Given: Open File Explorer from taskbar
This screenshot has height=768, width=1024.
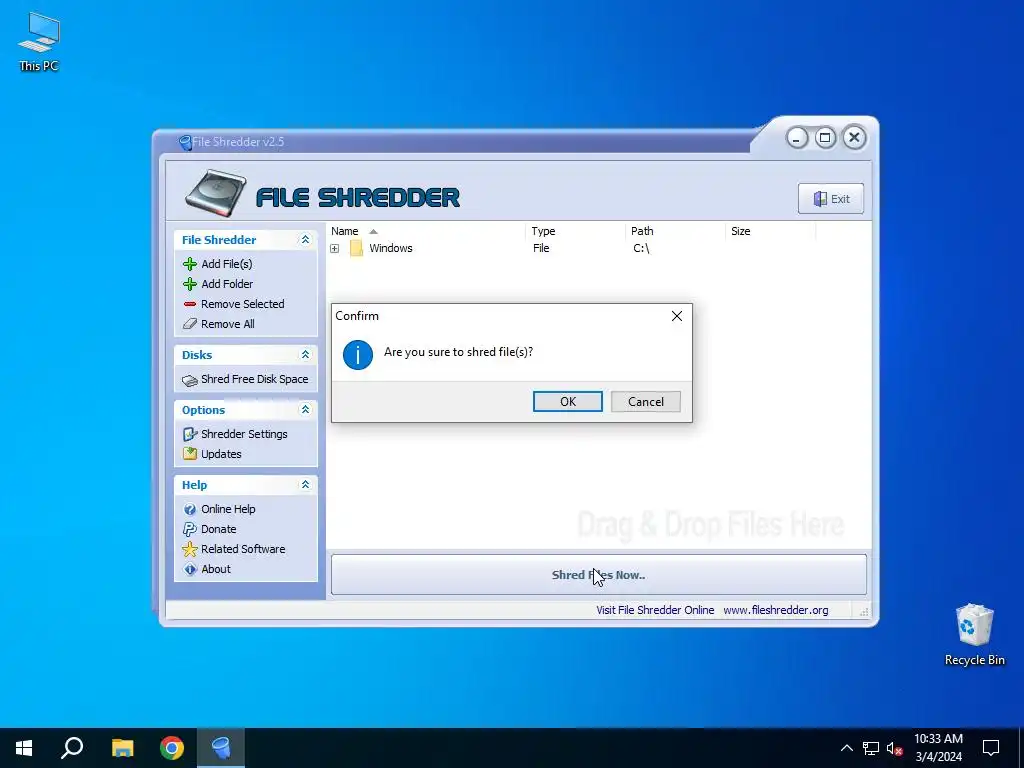Looking at the screenshot, I should [122, 748].
